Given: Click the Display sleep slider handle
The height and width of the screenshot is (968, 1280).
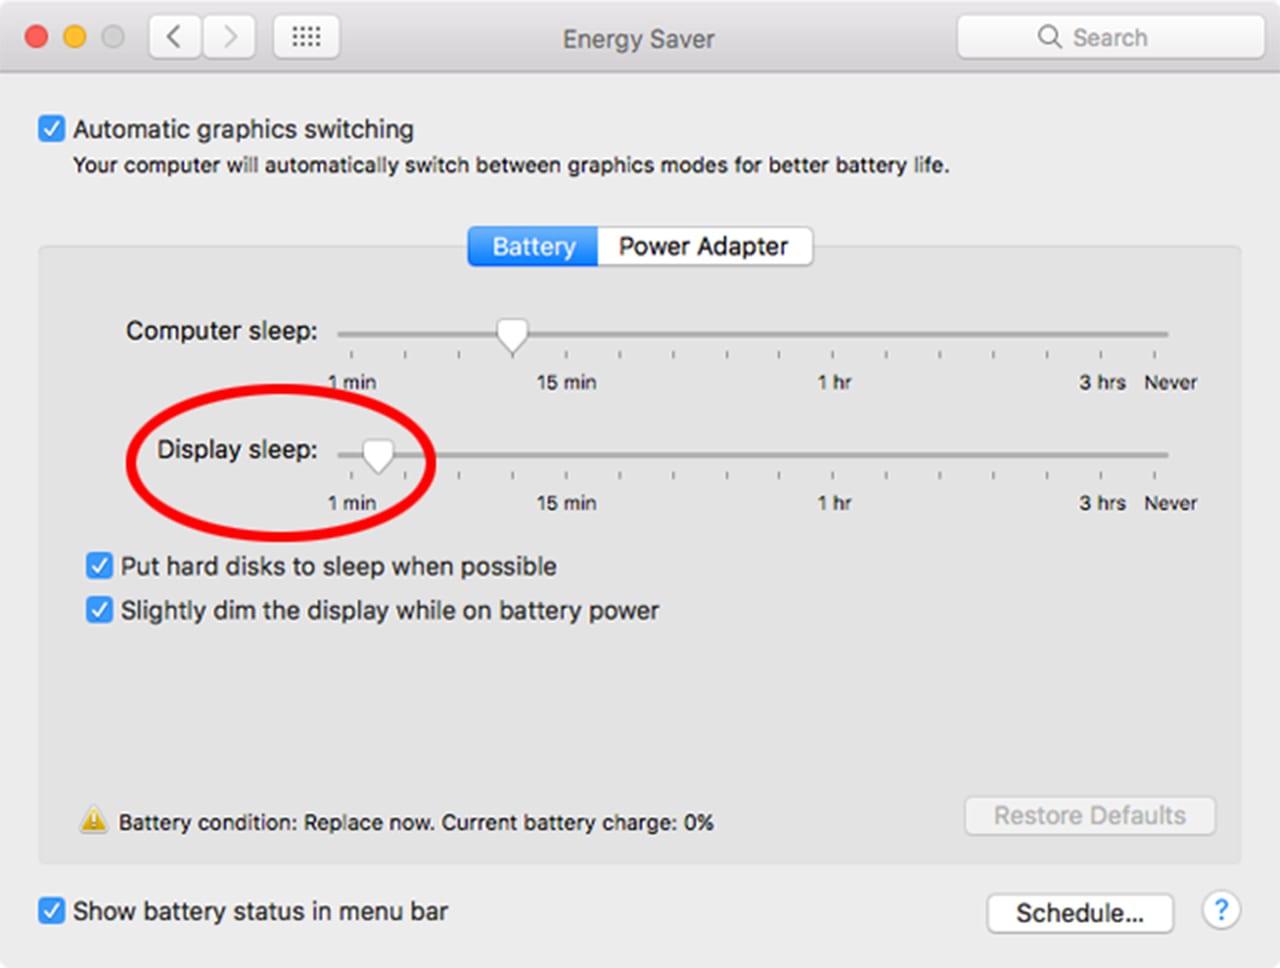Looking at the screenshot, I should tap(378, 456).
